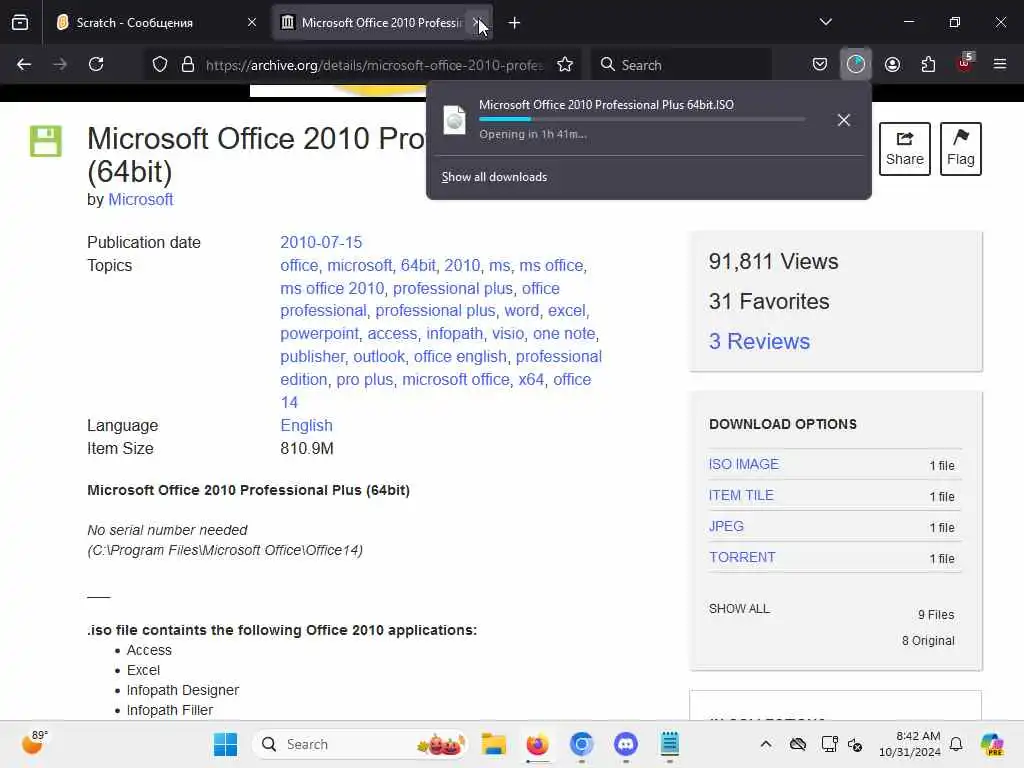1024x768 pixels.
Task: Open the 'x64' topic link
Action: pyautogui.click(x=531, y=379)
